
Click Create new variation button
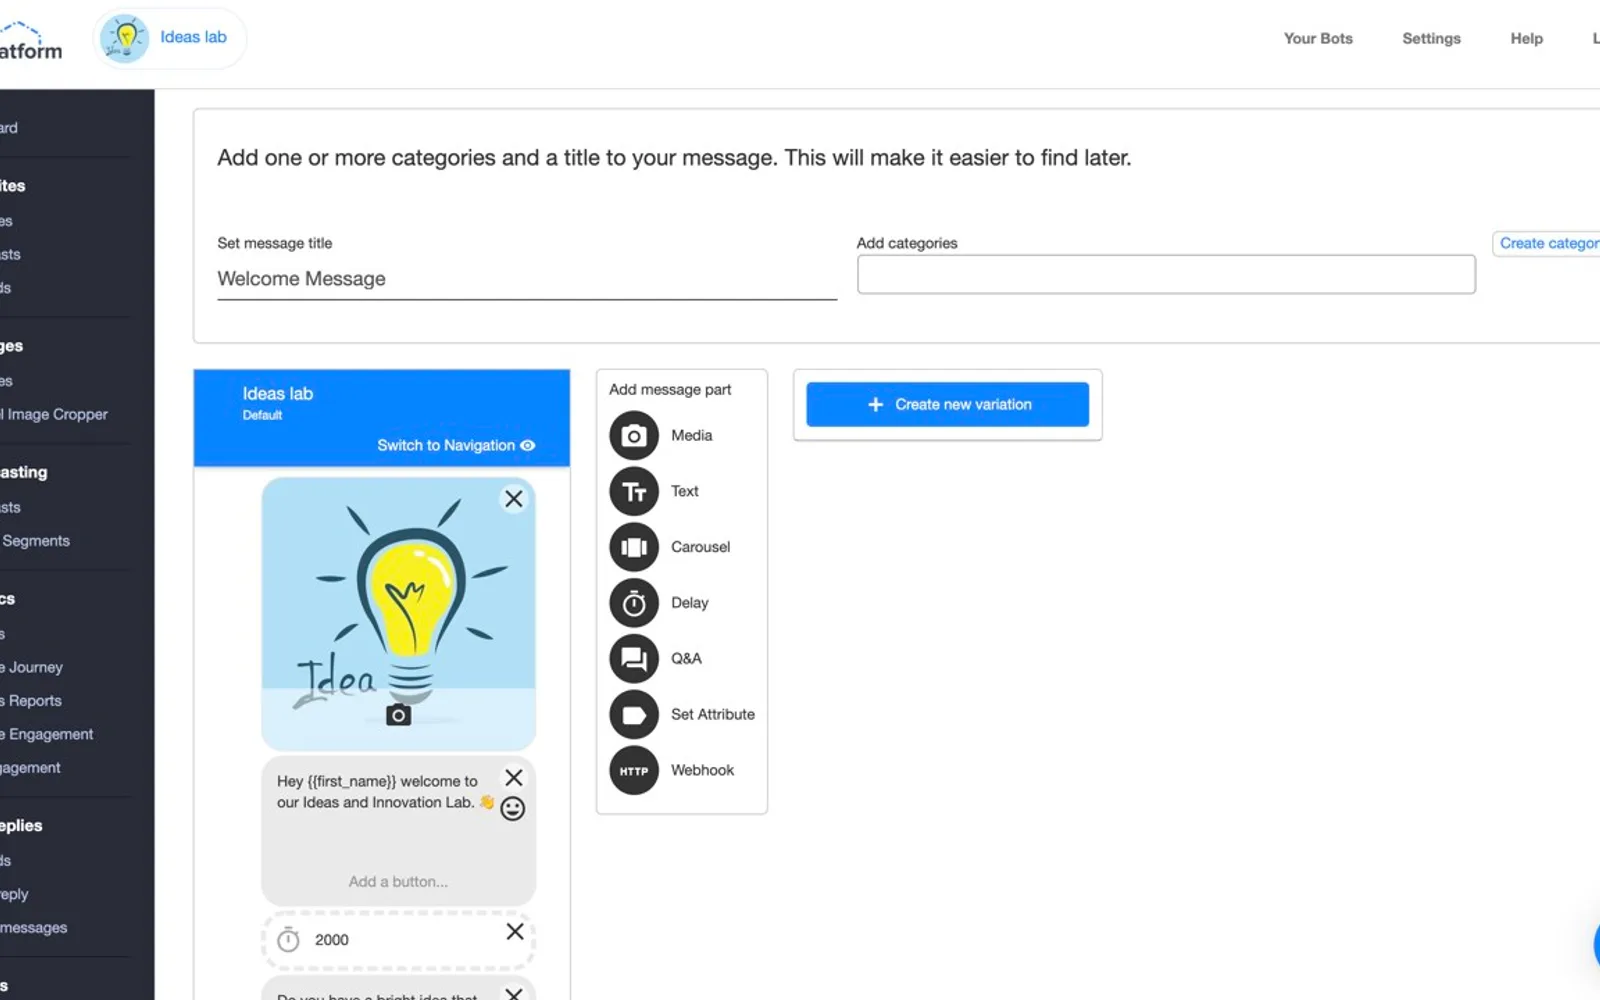click(947, 405)
